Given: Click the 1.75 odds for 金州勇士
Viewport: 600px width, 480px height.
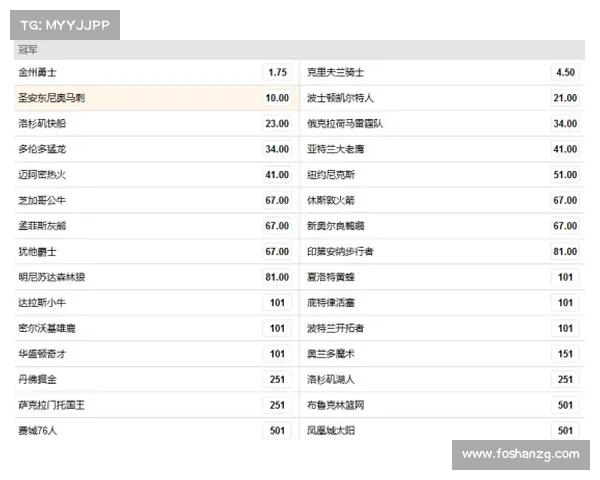Looking at the screenshot, I should [277, 72].
